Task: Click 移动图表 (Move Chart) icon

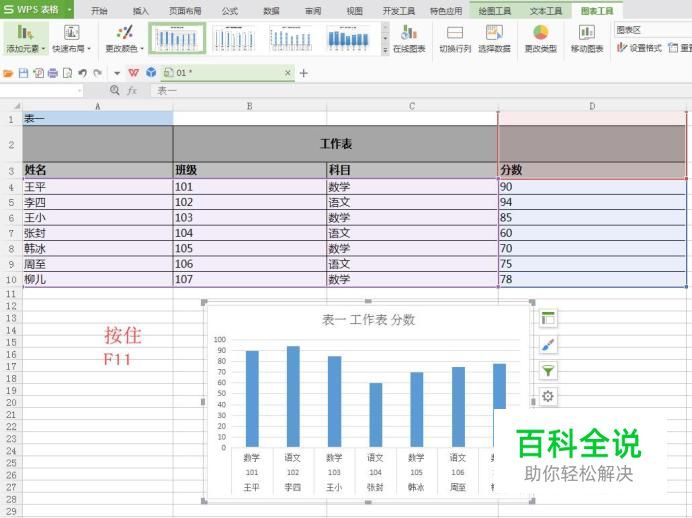Action: pos(587,32)
